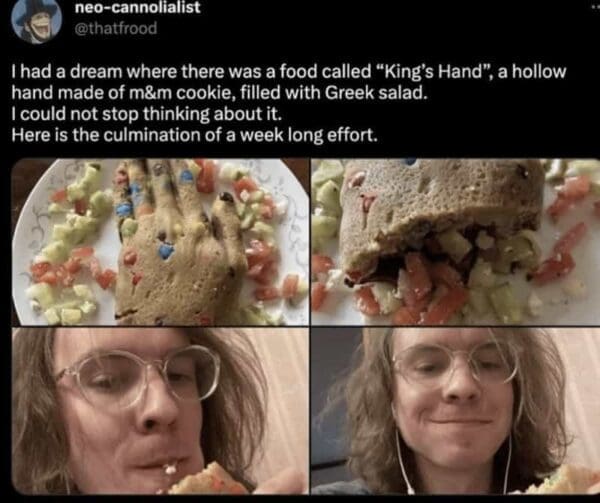Click the white earphone cord in last photo
Viewport: 600px width, 503px height.
[x=402, y=461]
